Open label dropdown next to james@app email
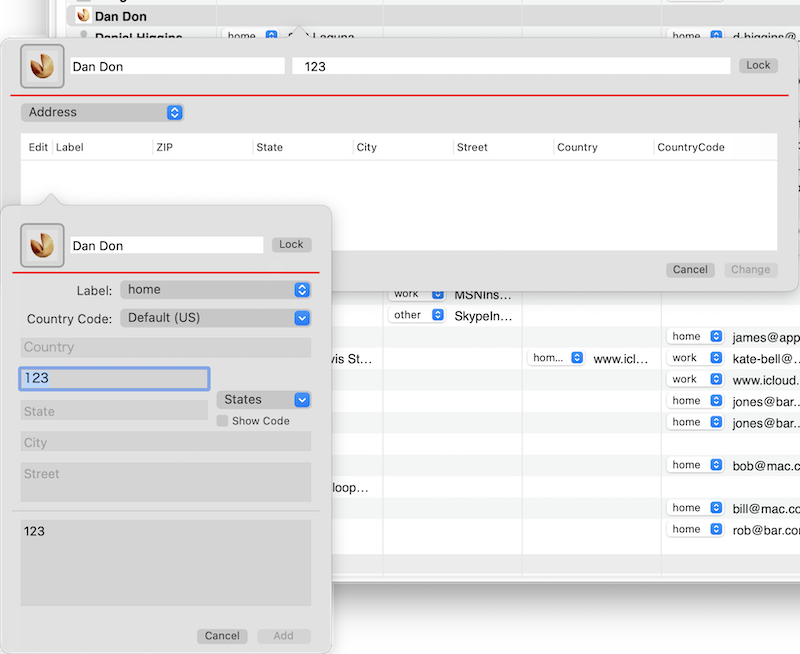This screenshot has height=654, width=800. [x=695, y=336]
